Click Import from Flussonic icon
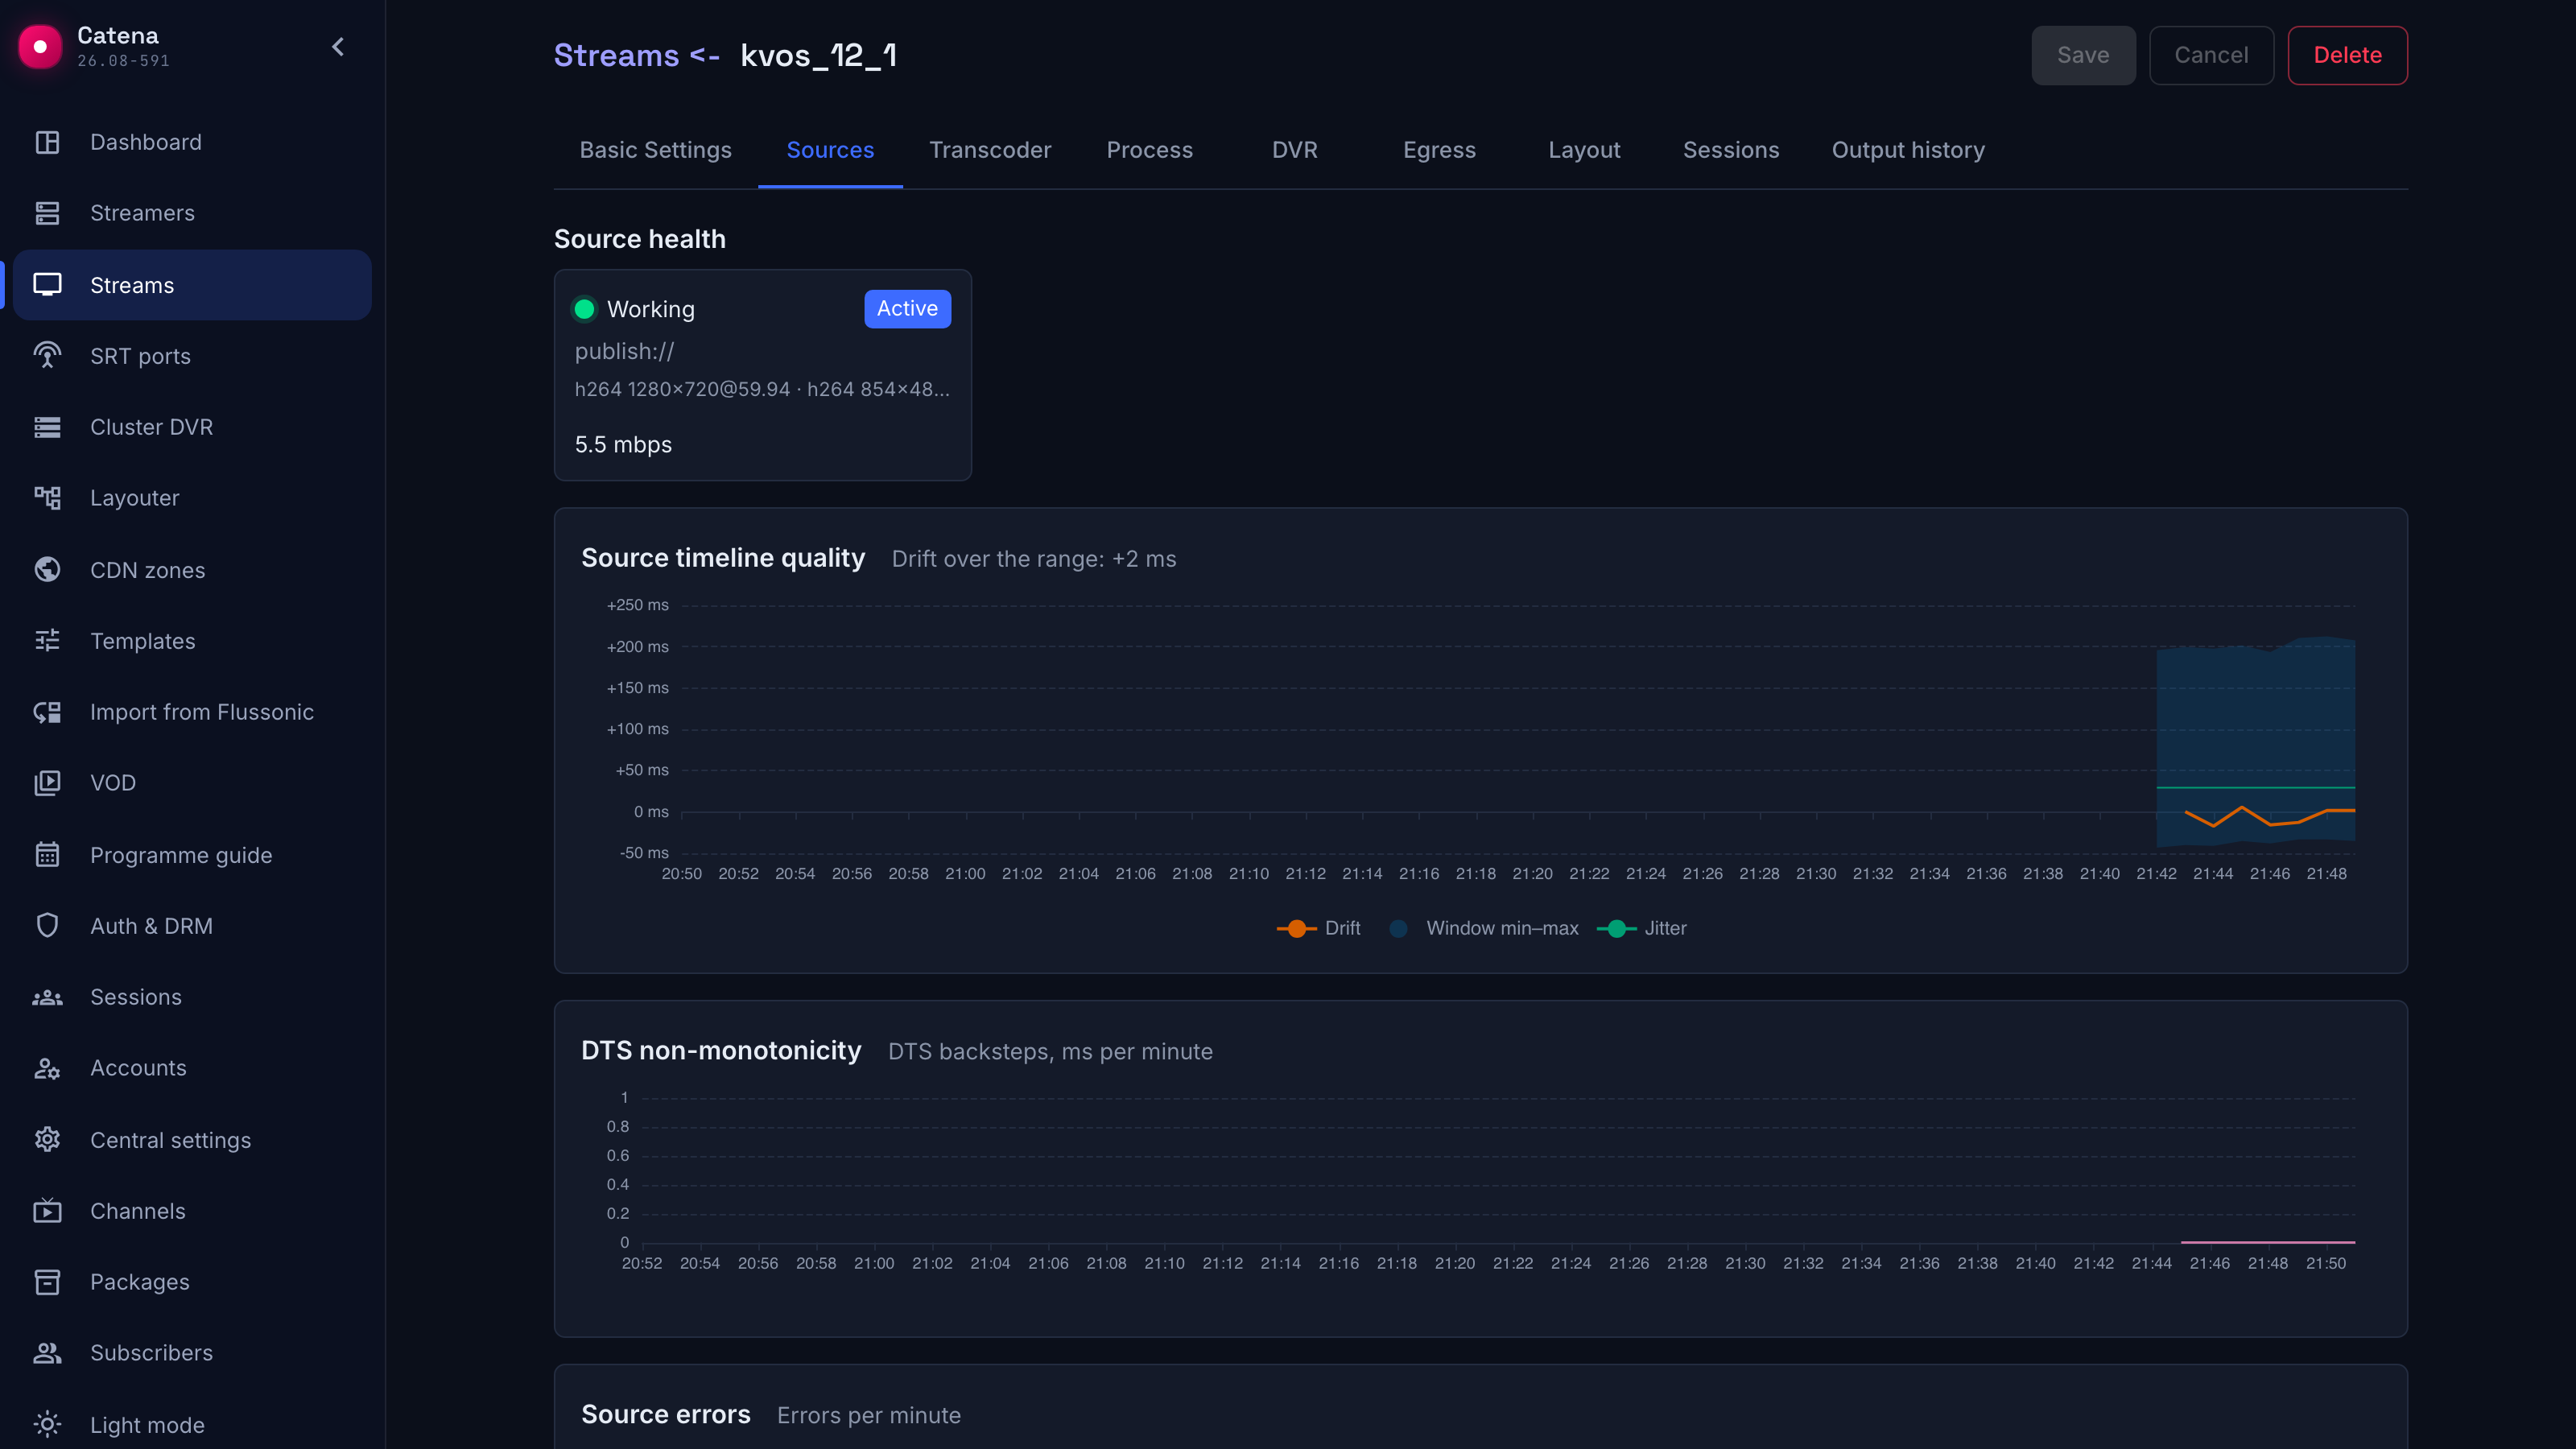Image resolution: width=2576 pixels, height=1449 pixels. click(47, 712)
